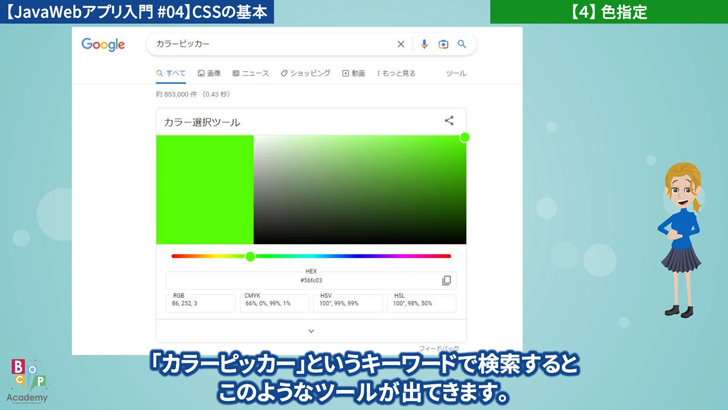
Task: Copy the HEX value with copy icon
Action: coord(446,280)
